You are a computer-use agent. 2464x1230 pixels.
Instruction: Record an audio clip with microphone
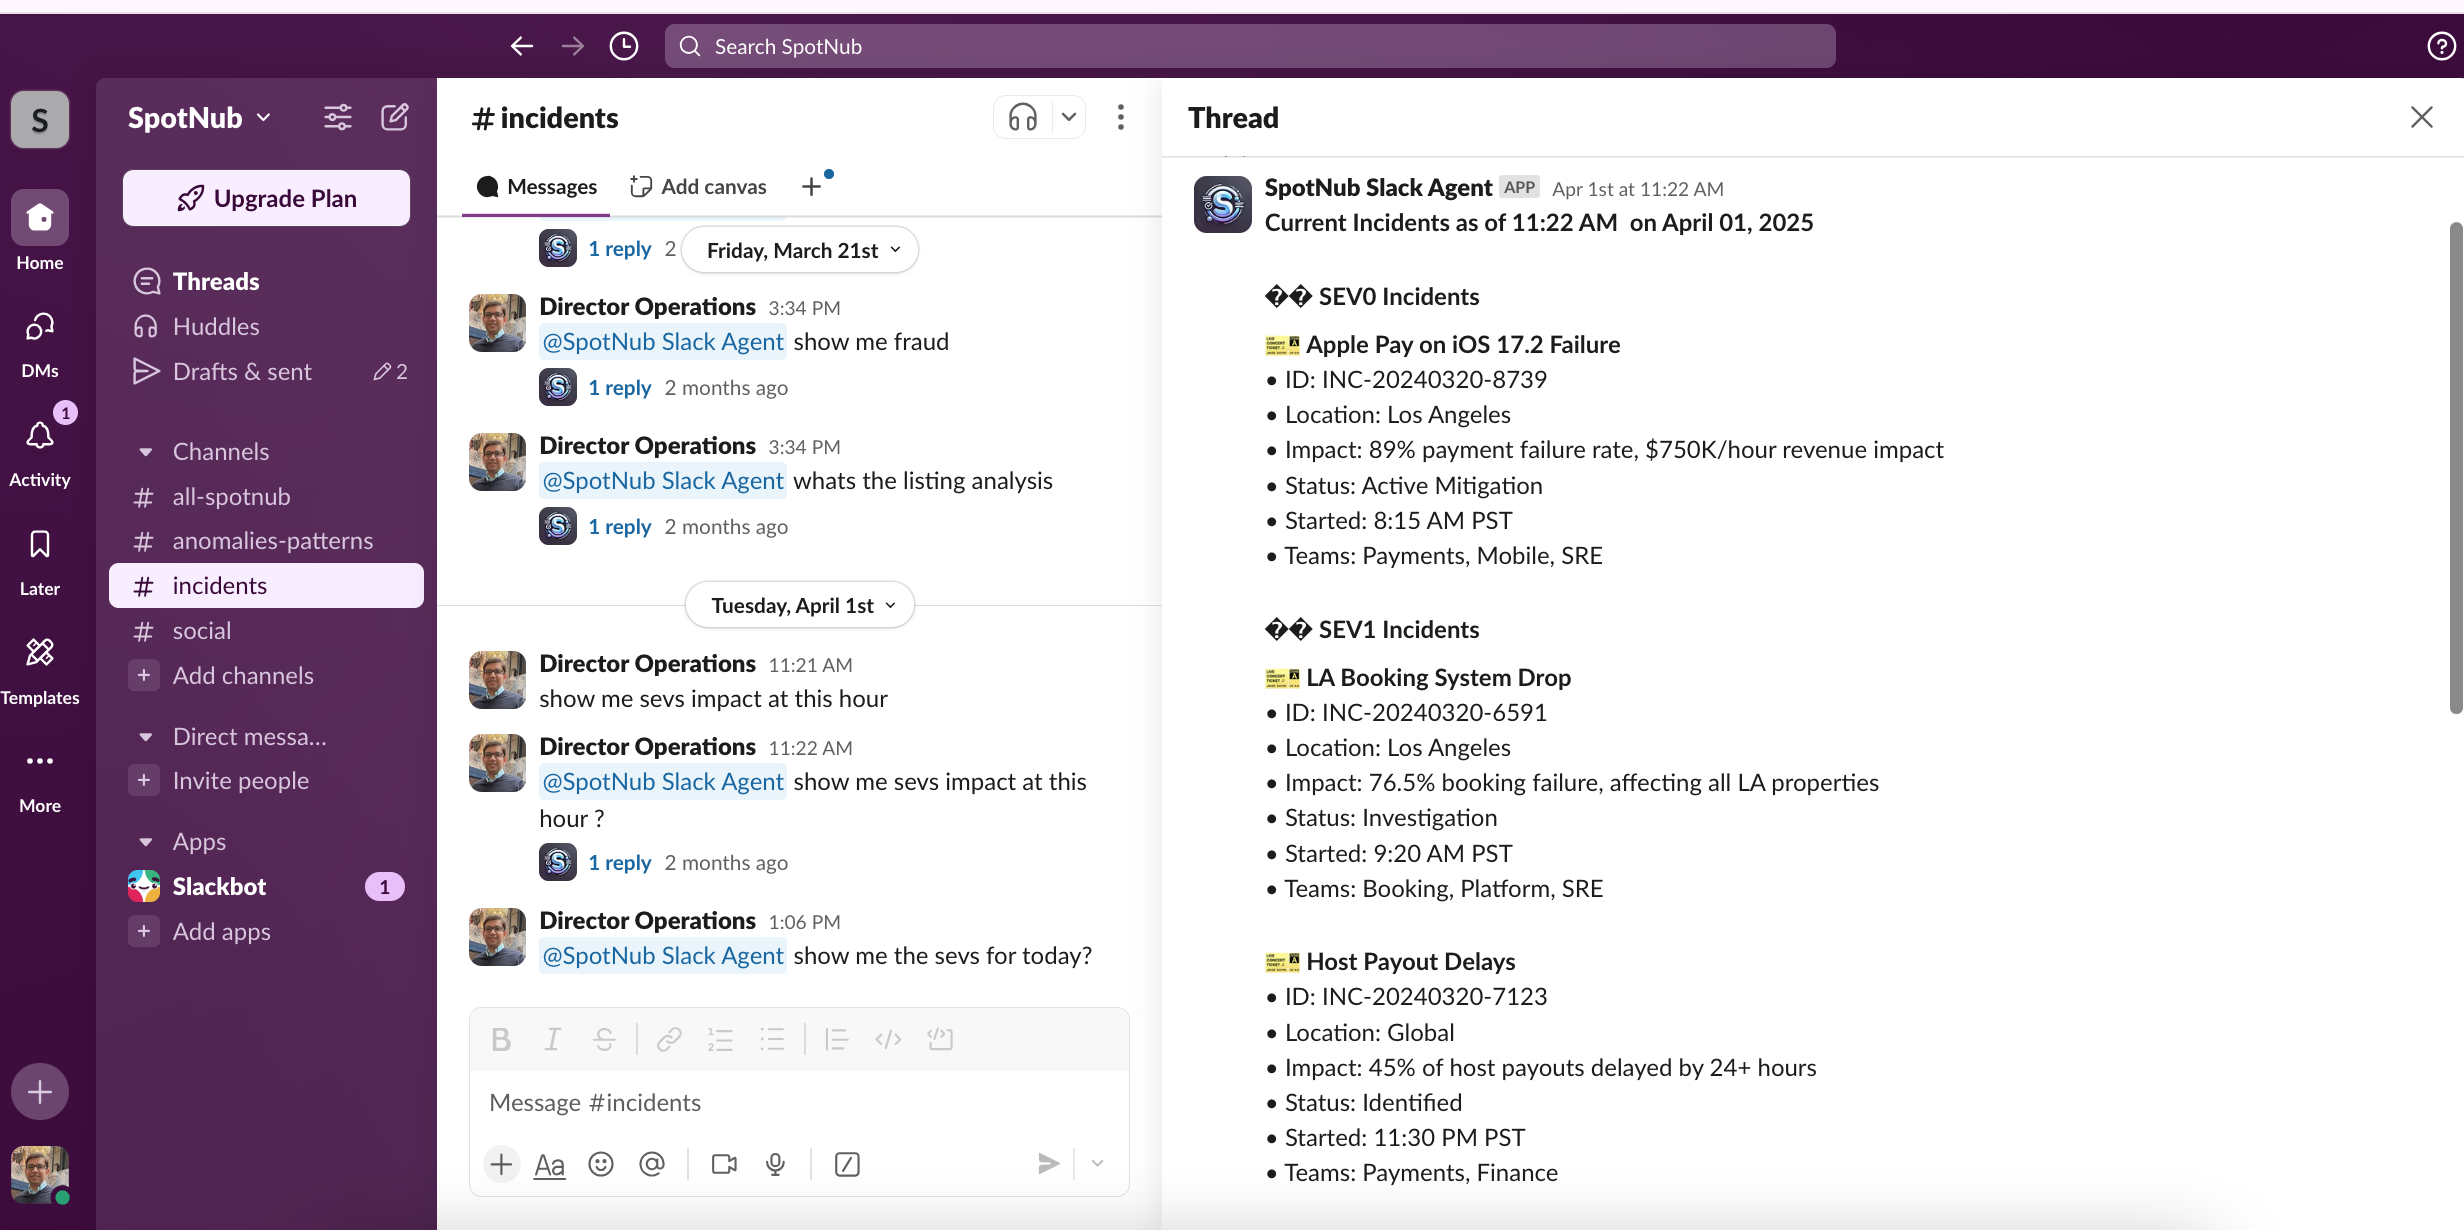(775, 1164)
